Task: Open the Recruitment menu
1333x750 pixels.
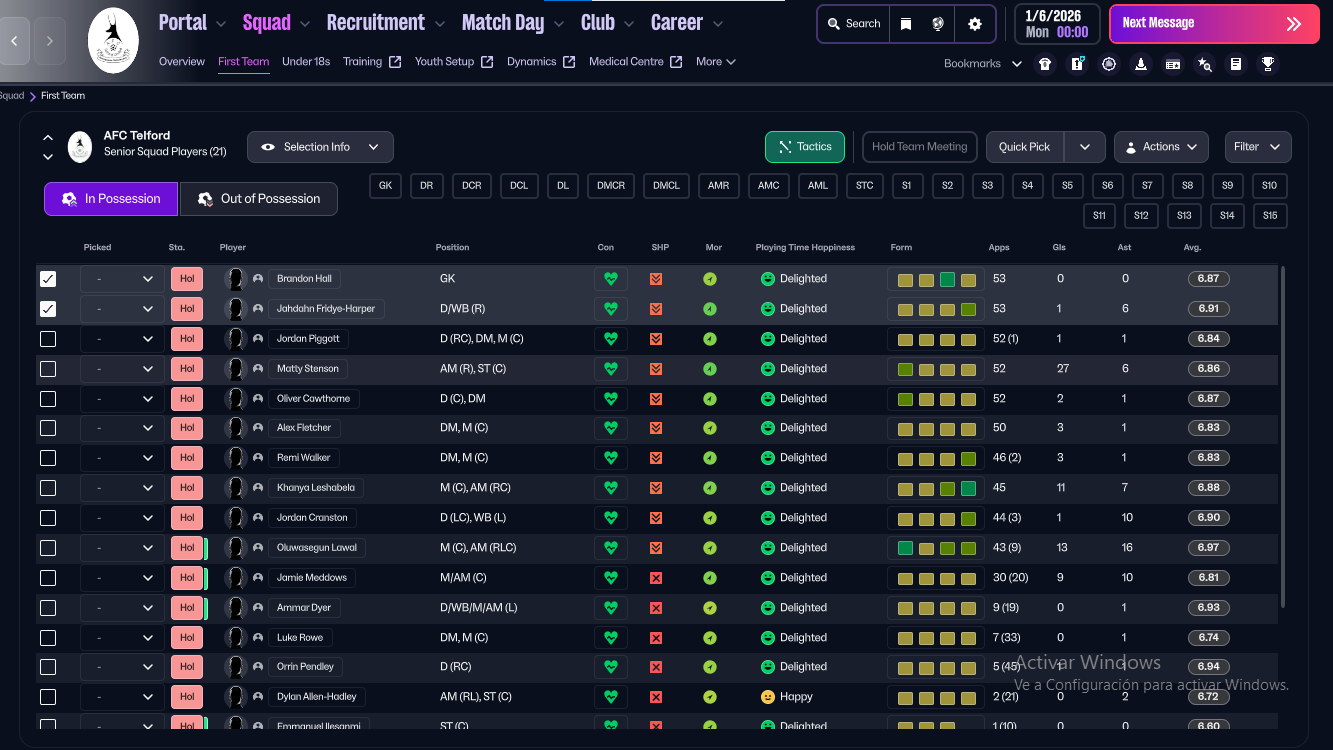Action: click(376, 23)
